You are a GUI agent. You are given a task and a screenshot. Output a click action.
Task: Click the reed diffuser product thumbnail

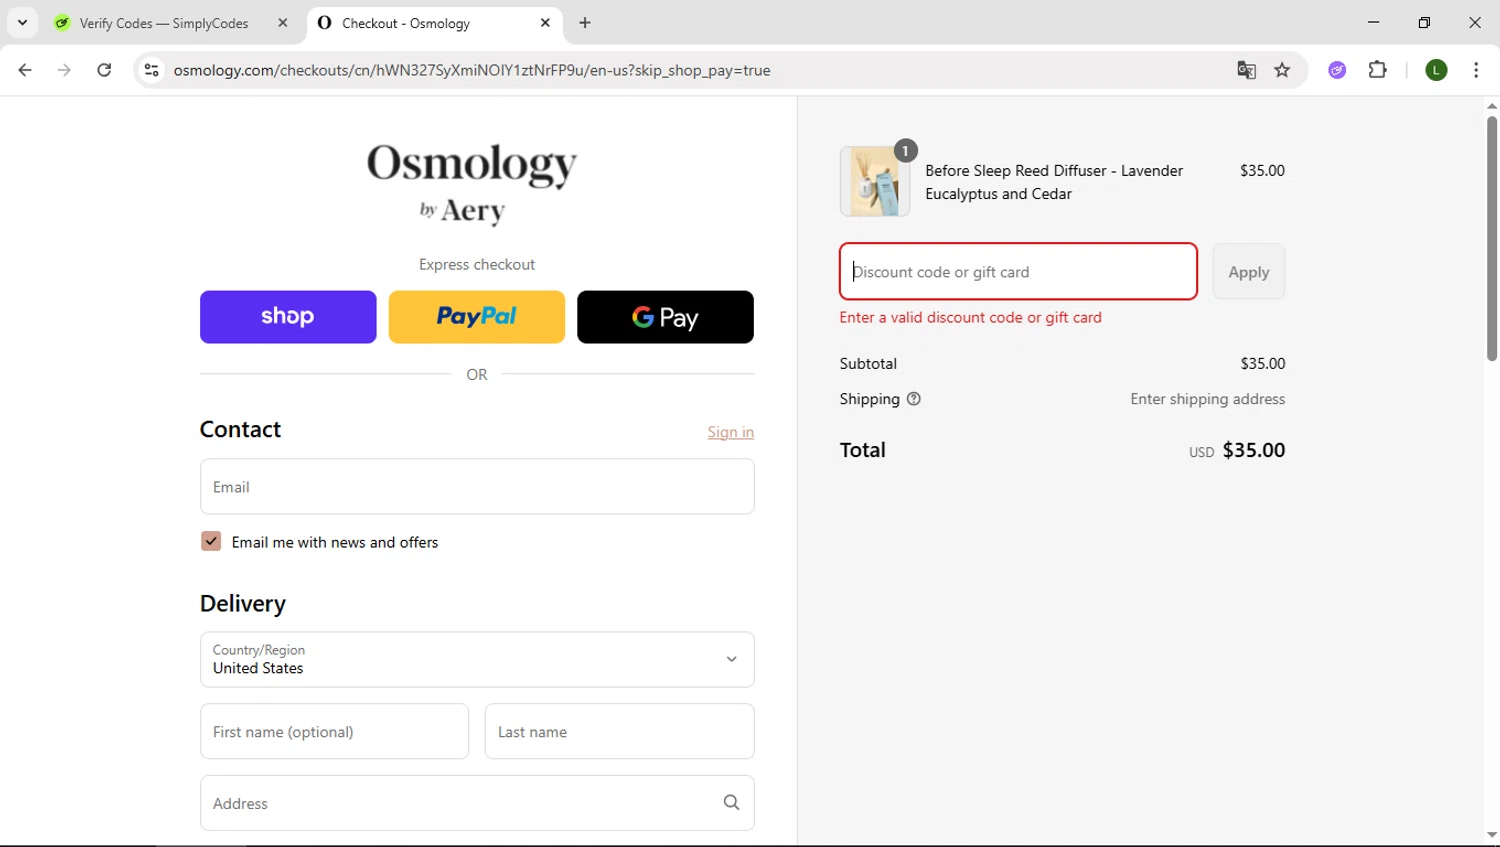pyautogui.click(x=875, y=182)
